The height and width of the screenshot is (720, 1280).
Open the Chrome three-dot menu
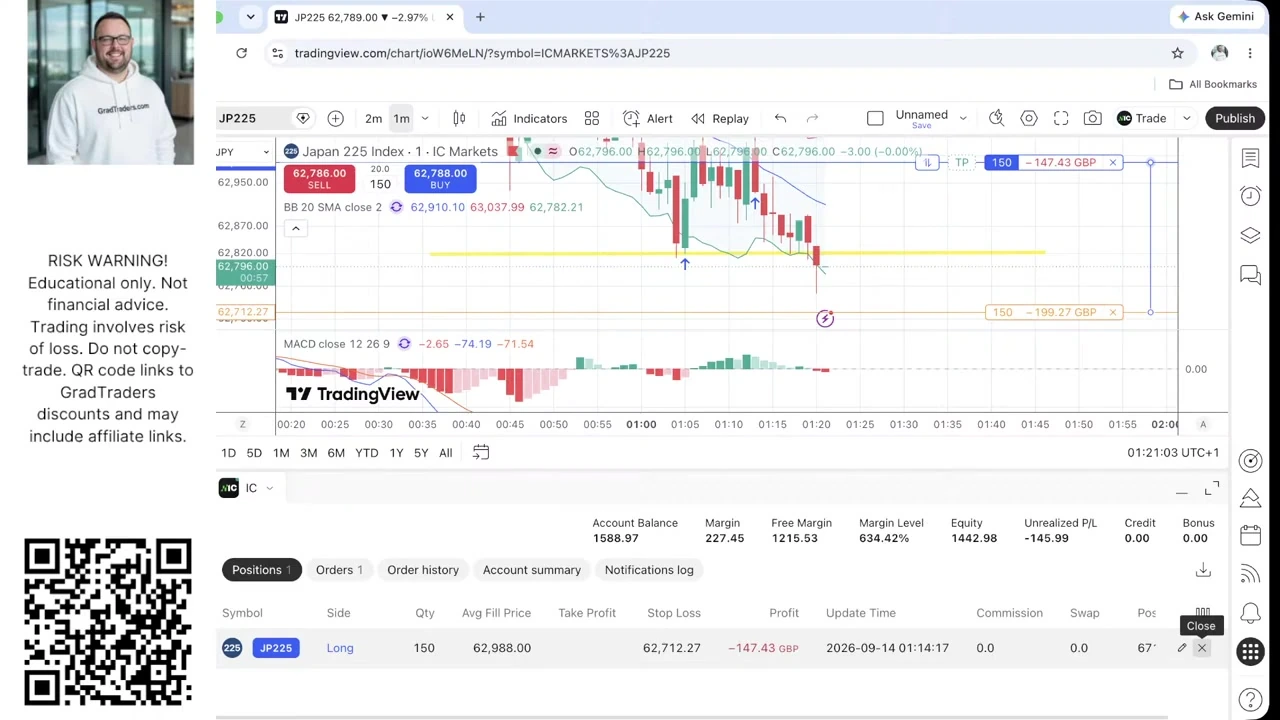(x=1249, y=53)
